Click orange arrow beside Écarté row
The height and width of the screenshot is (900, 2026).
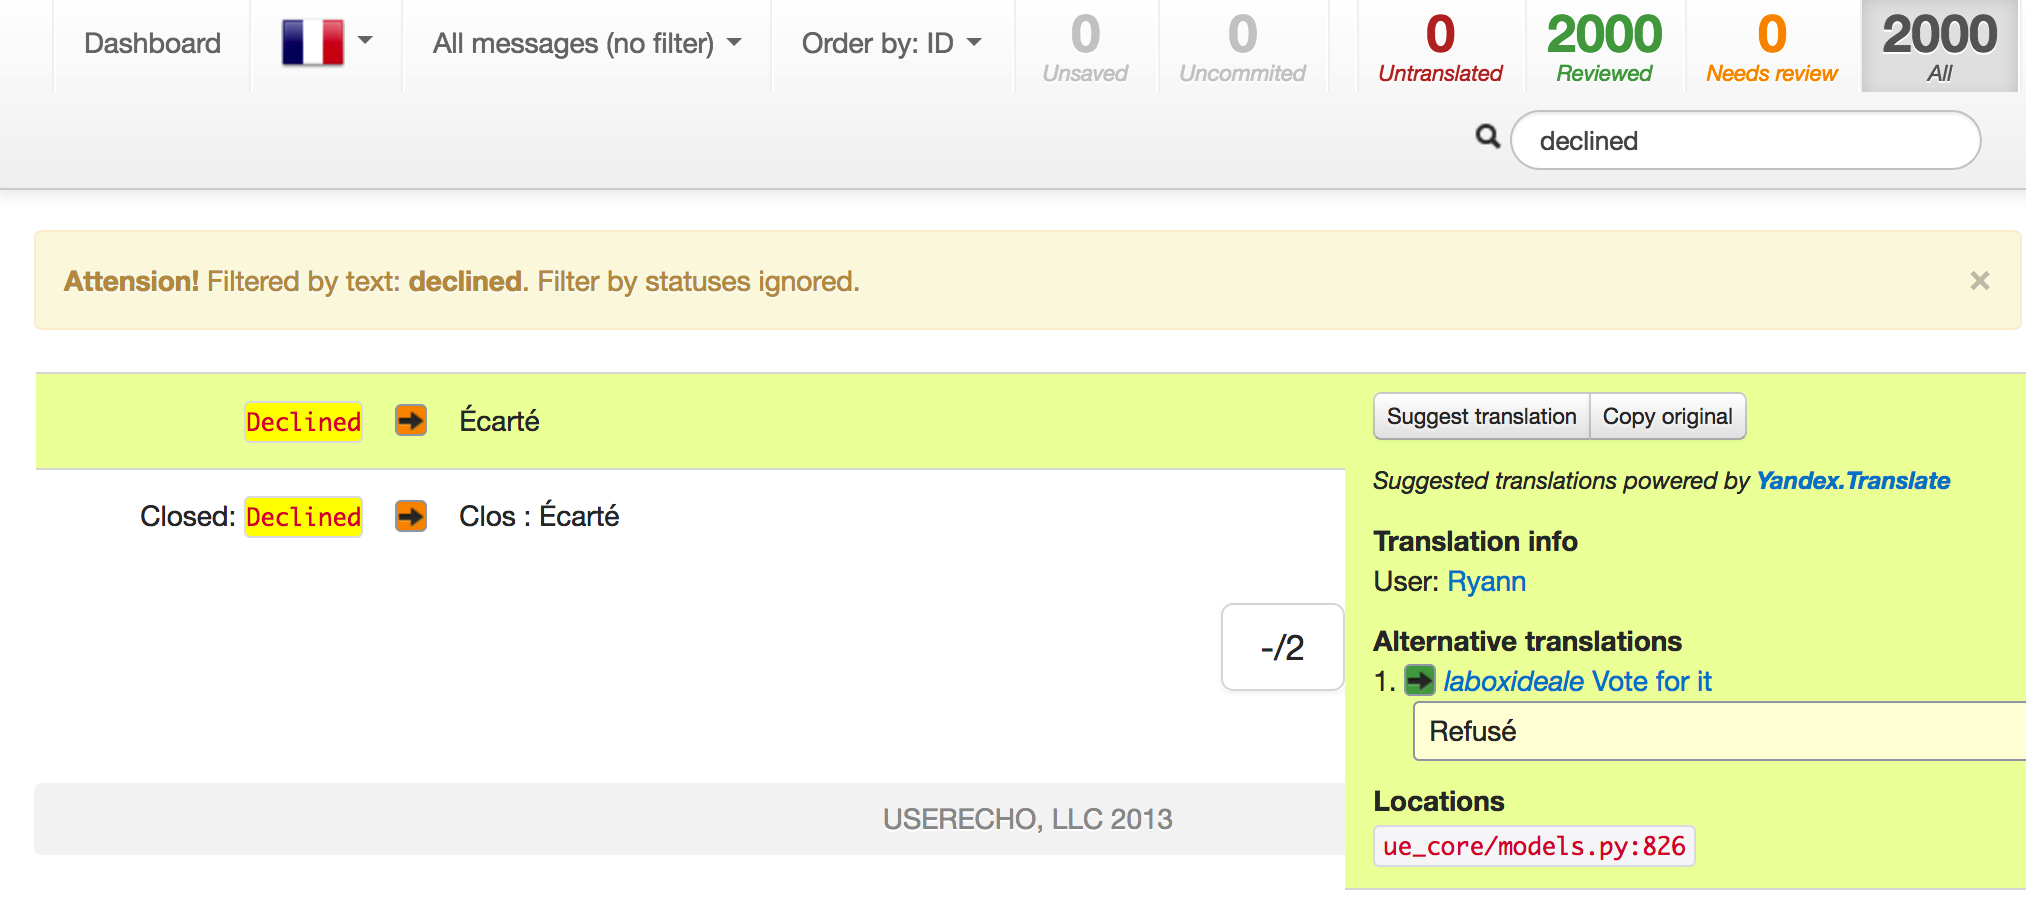pyautogui.click(x=410, y=420)
